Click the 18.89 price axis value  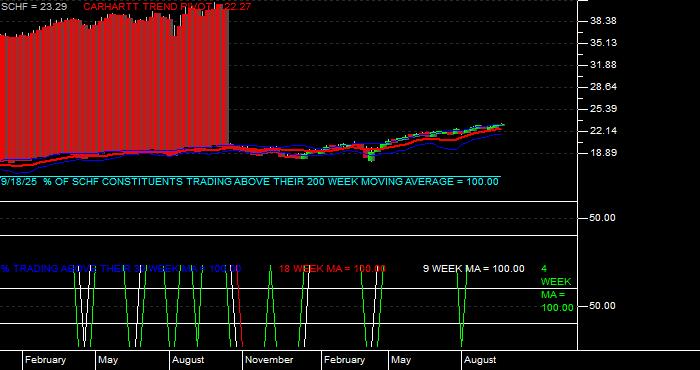point(603,153)
